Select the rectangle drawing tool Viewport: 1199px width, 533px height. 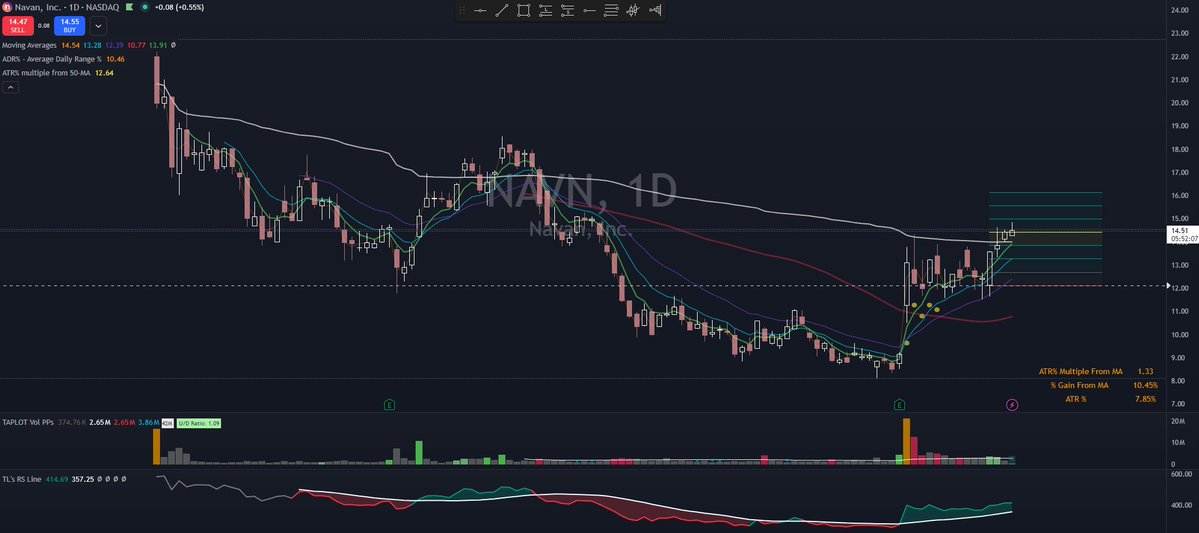pyautogui.click(x=524, y=11)
